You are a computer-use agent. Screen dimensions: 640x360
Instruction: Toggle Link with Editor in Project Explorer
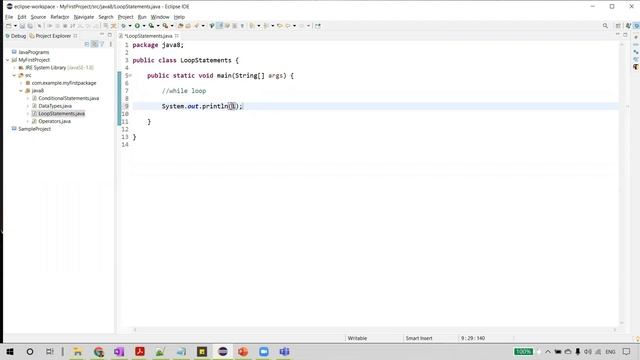tap(94, 44)
